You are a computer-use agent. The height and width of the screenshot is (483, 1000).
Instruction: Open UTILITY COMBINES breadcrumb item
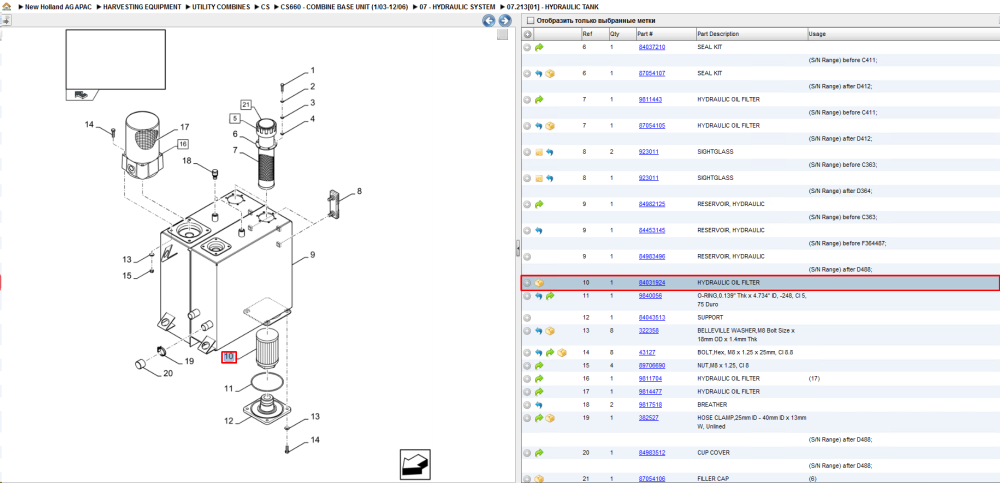click(x=221, y=6)
